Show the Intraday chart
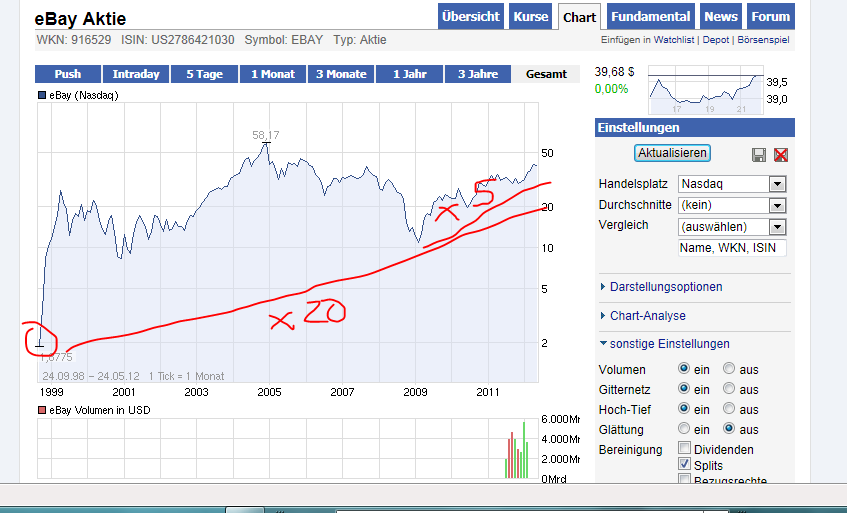847x513 pixels. [136, 74]
